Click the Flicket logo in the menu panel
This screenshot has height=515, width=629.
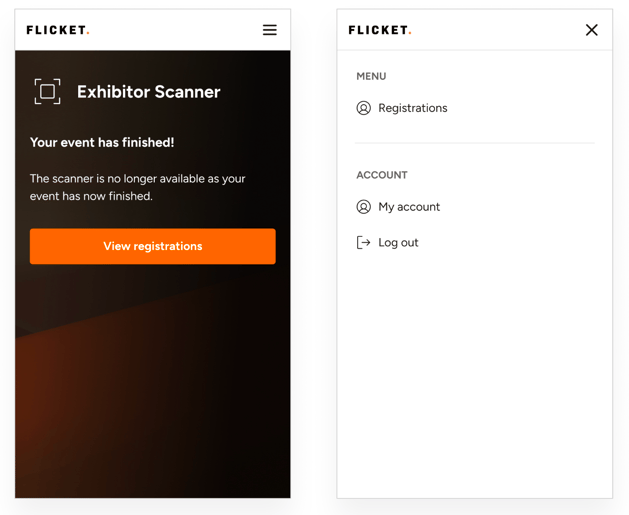380,30
